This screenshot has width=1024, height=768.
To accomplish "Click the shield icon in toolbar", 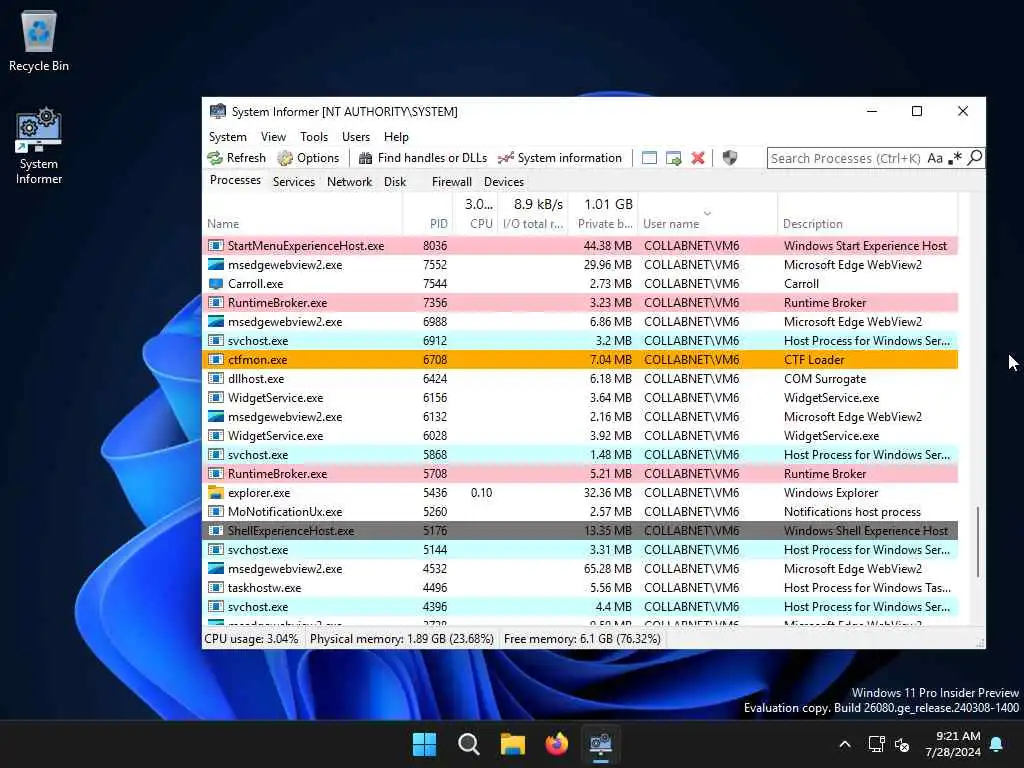I will click(x=729, y=158).
